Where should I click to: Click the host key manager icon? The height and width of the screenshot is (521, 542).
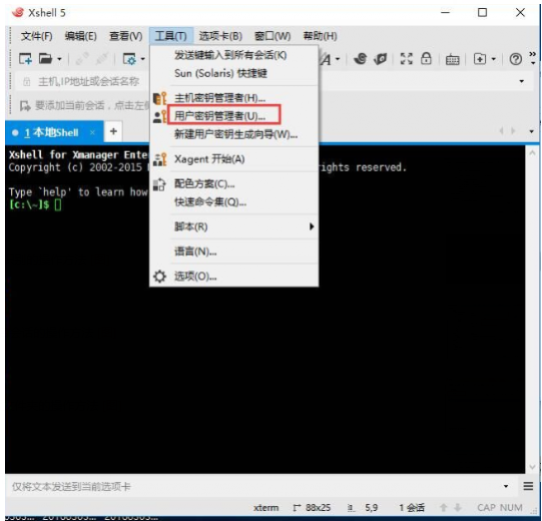click(160, 98)
